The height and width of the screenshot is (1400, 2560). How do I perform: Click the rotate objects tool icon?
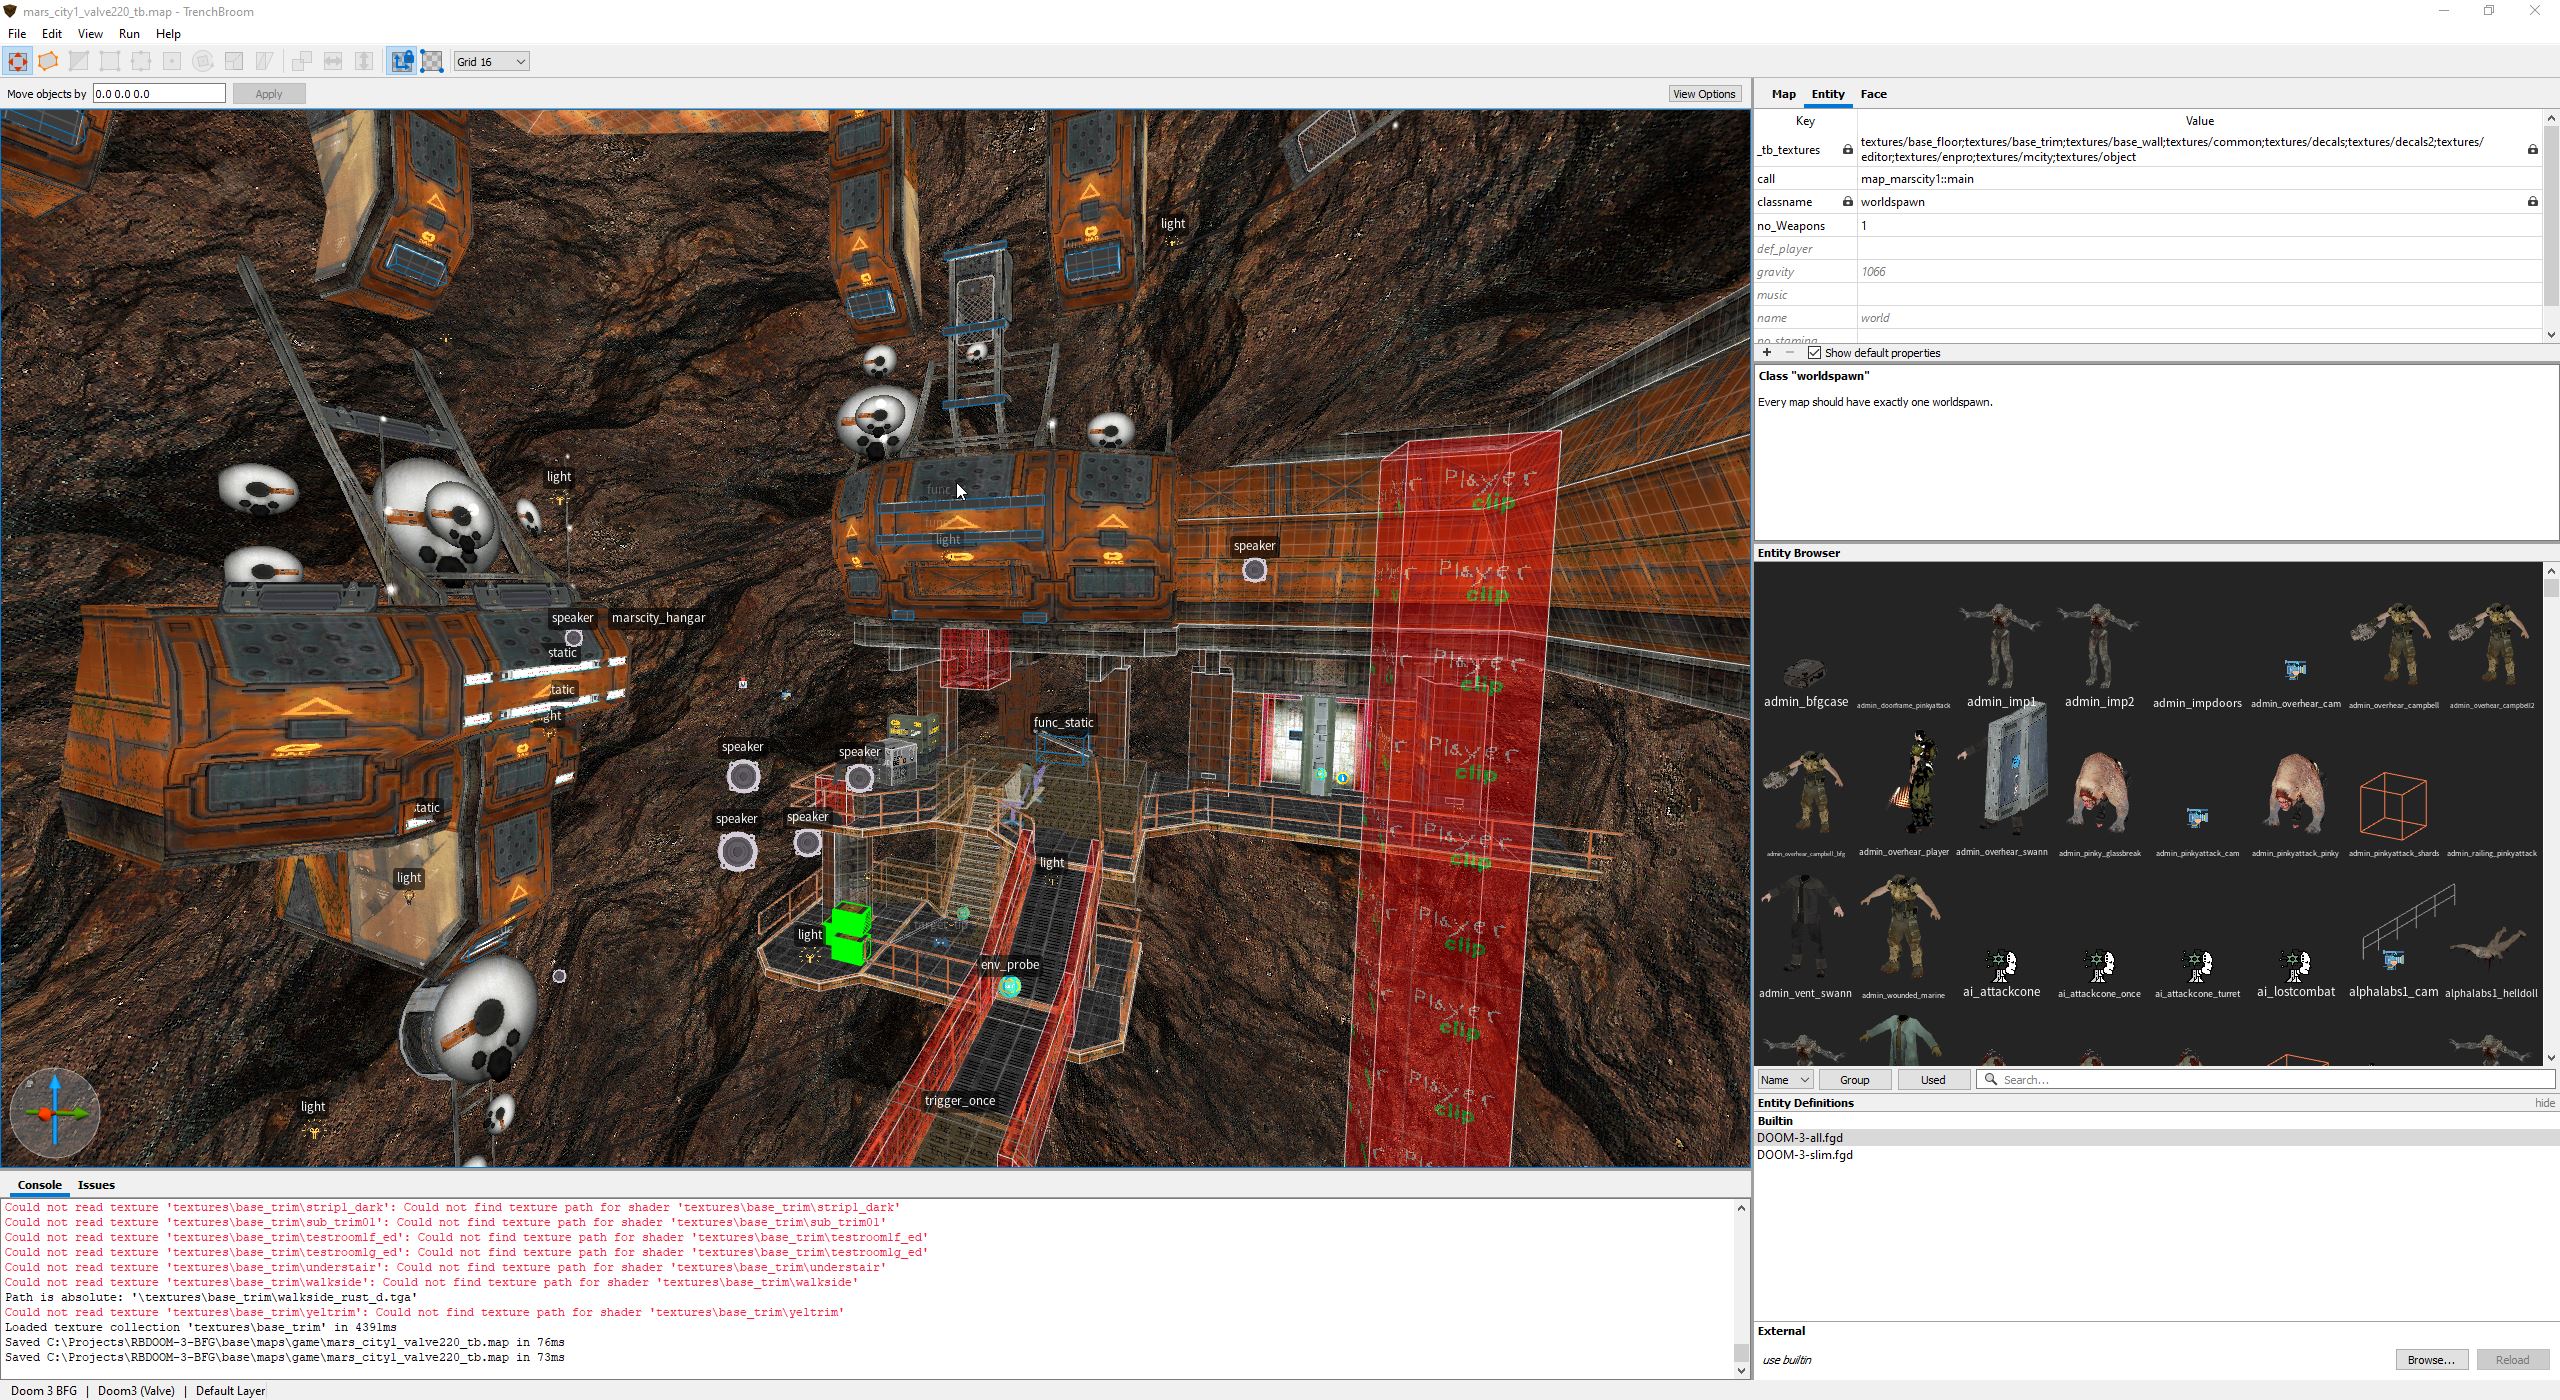pos(203,62)
